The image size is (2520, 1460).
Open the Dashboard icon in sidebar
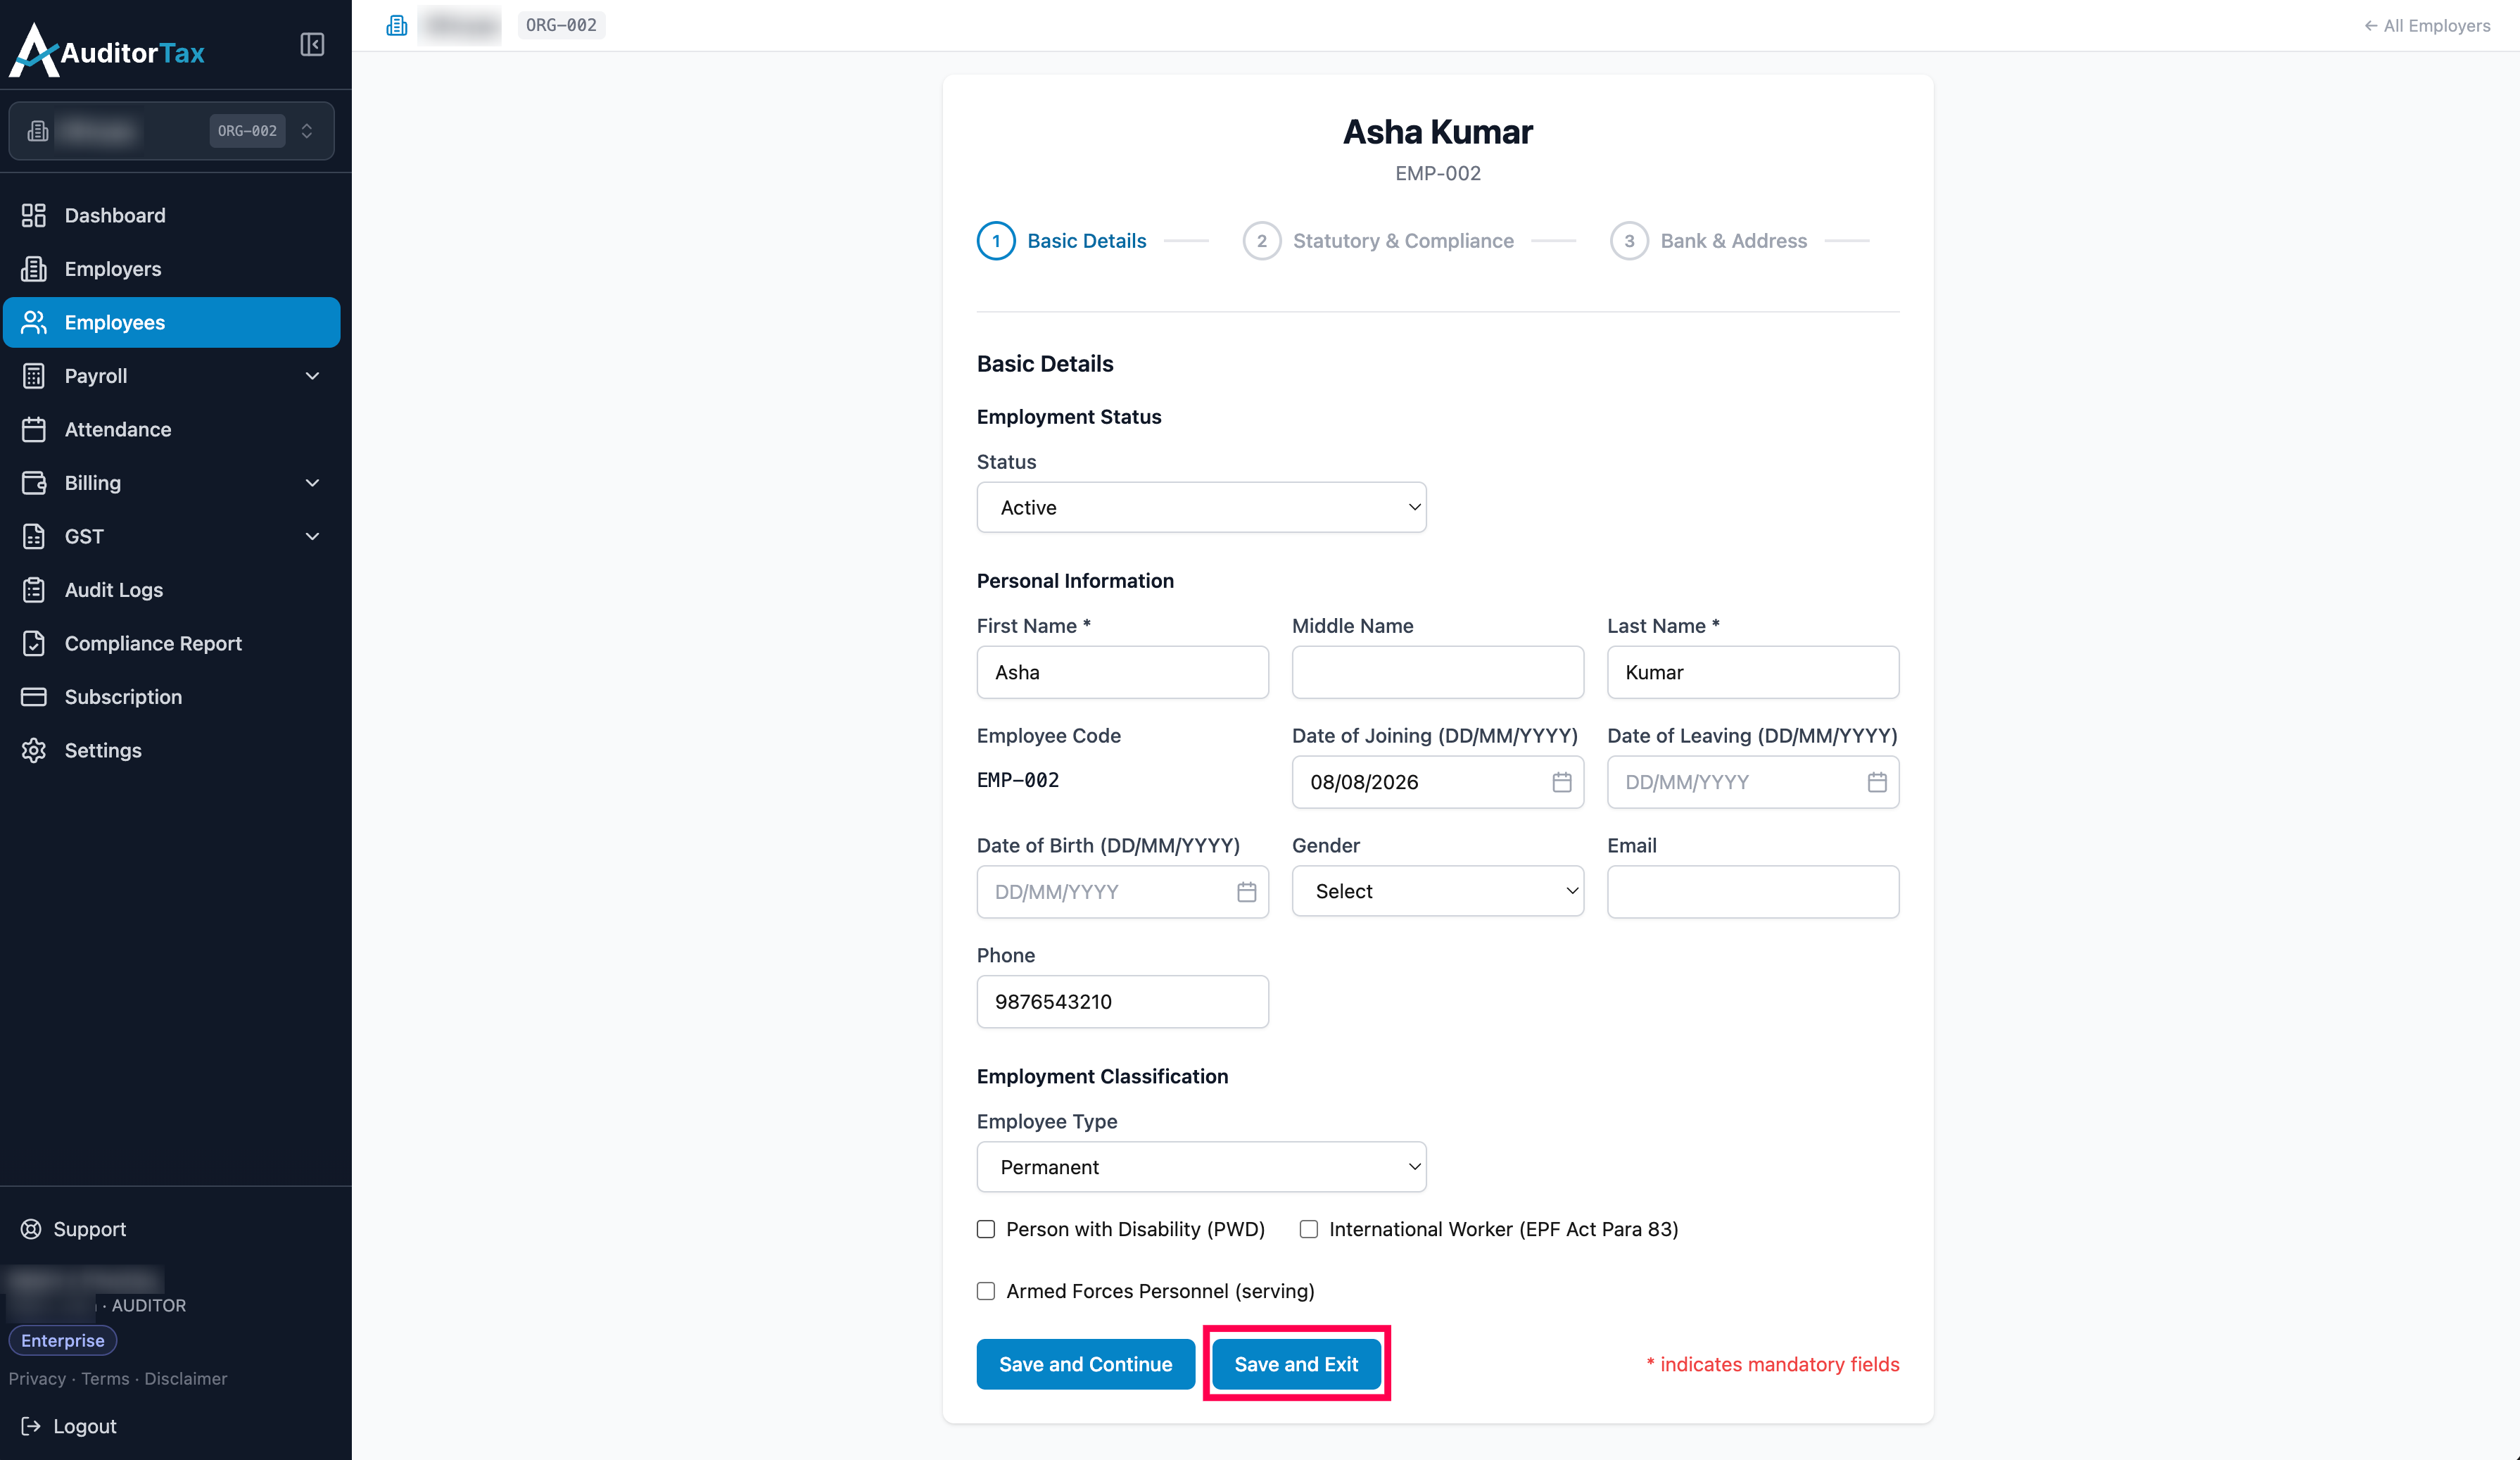(x=34, y=215)
